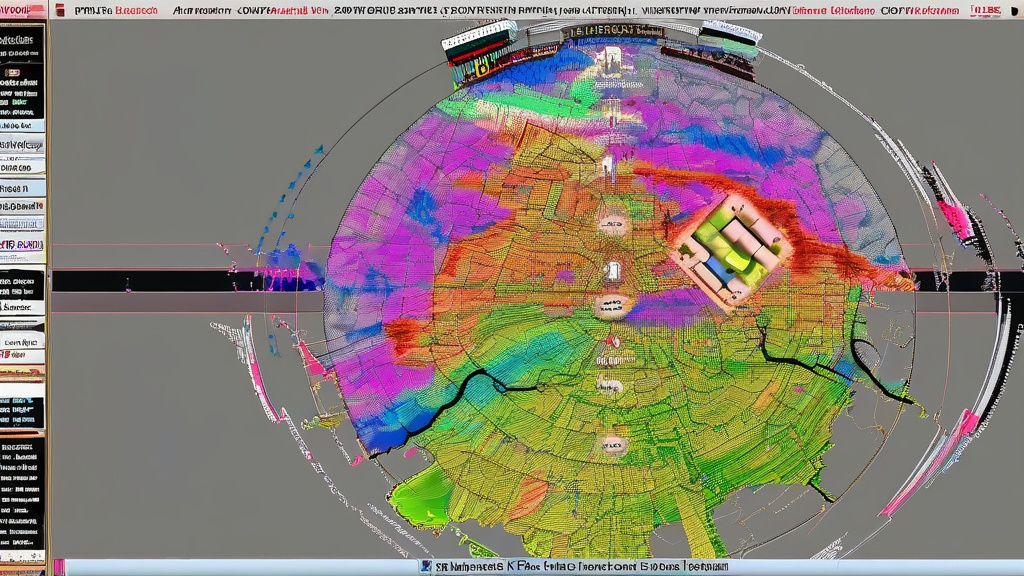Select the colorful block building overlay on the map
The image size is (1024, 576).
point(731,251)
